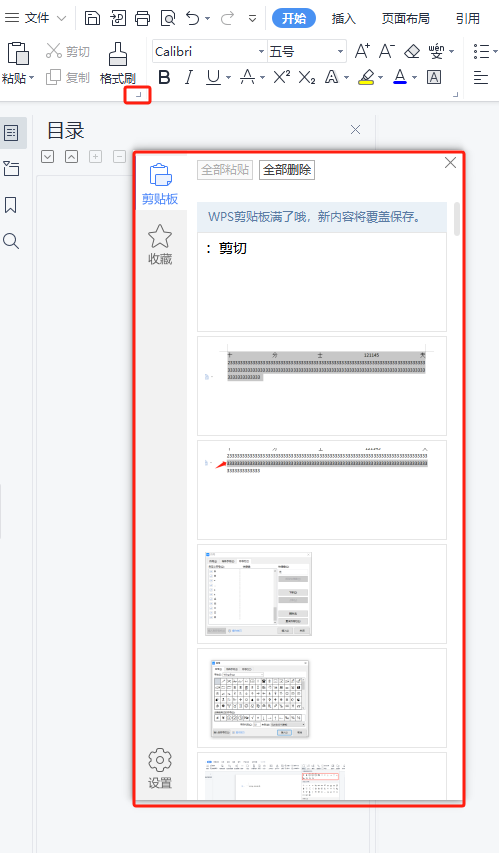Toggle Italic formatting

tap(189, 78)
